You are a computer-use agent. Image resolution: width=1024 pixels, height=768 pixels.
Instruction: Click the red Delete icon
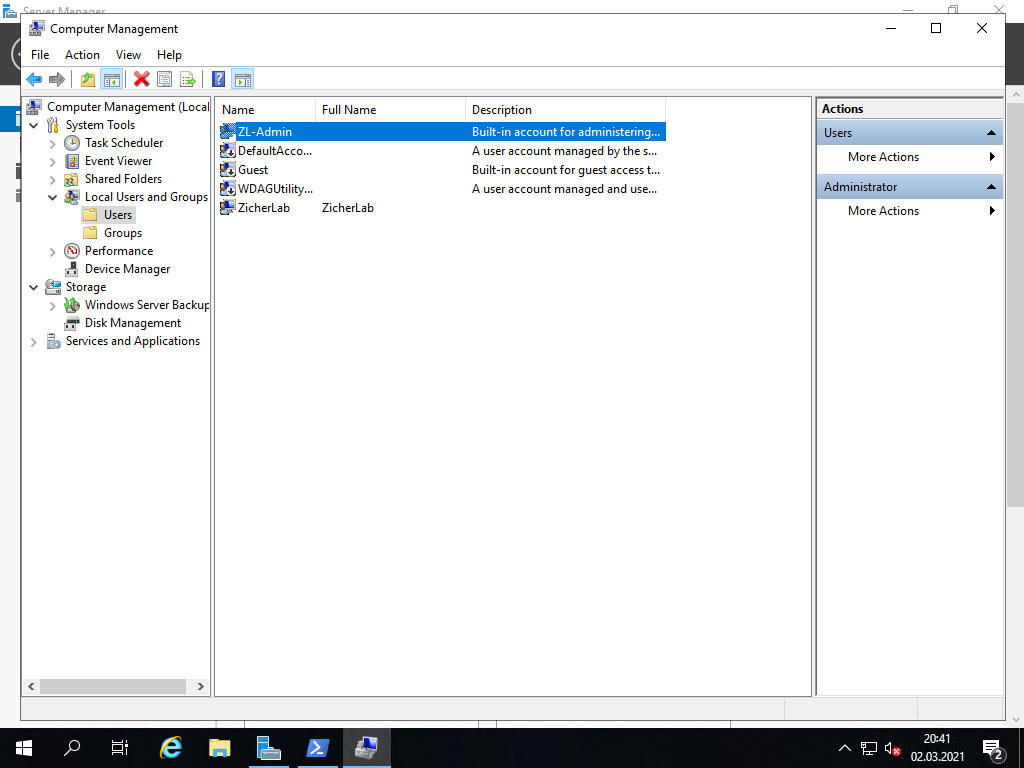click(x=142, y=80)
